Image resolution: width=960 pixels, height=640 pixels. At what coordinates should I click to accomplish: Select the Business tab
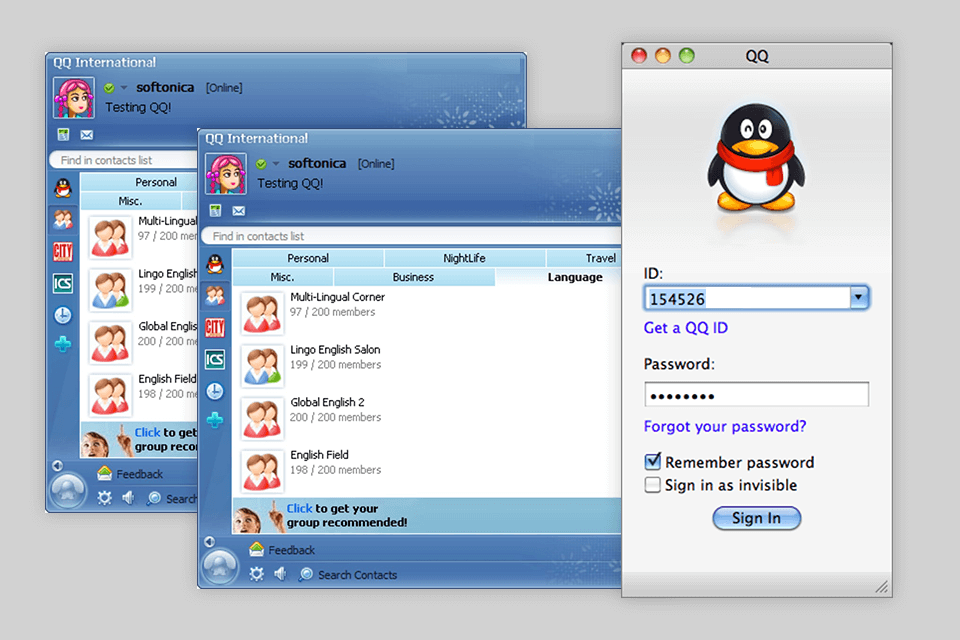coord(413,277)
